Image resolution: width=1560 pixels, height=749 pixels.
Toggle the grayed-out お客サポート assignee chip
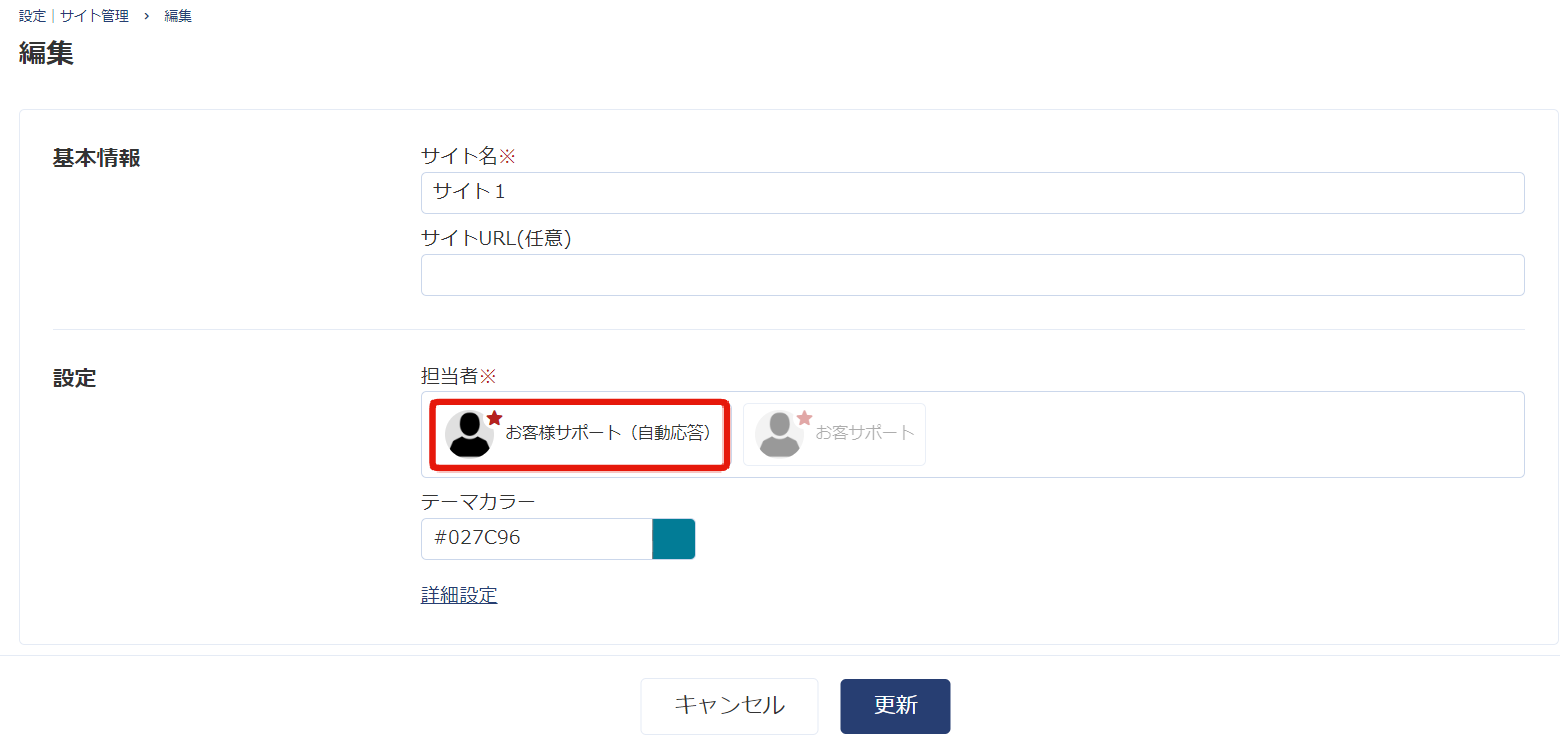tap(834, 434)
